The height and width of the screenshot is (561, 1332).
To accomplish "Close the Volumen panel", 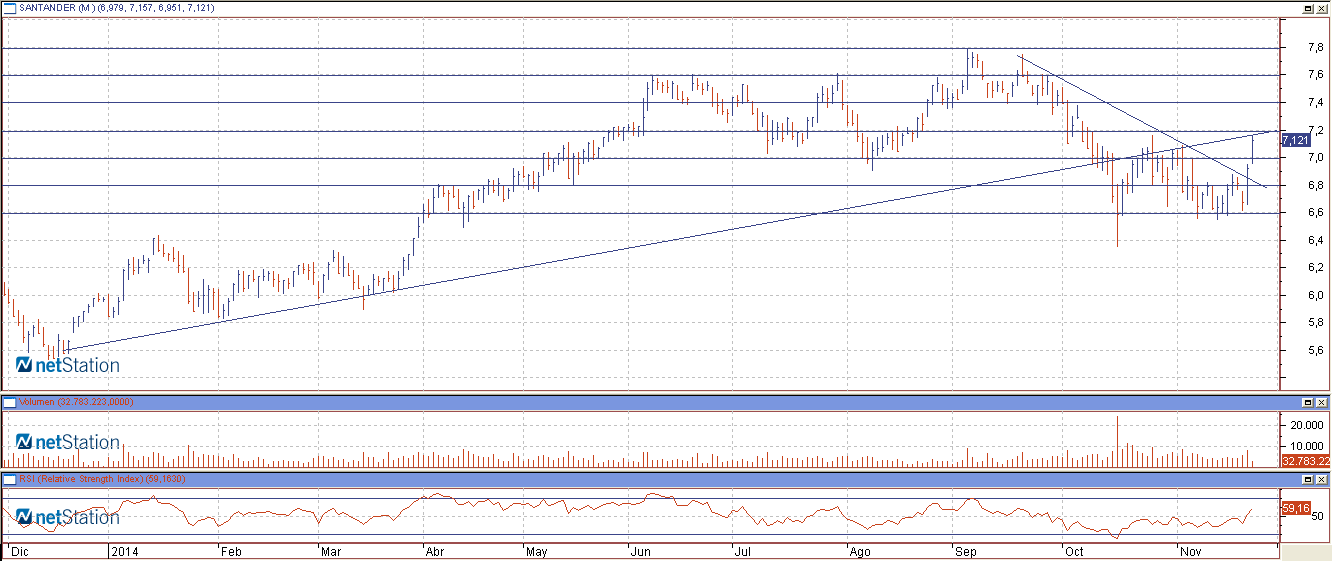I will (x=1322, y=402).
